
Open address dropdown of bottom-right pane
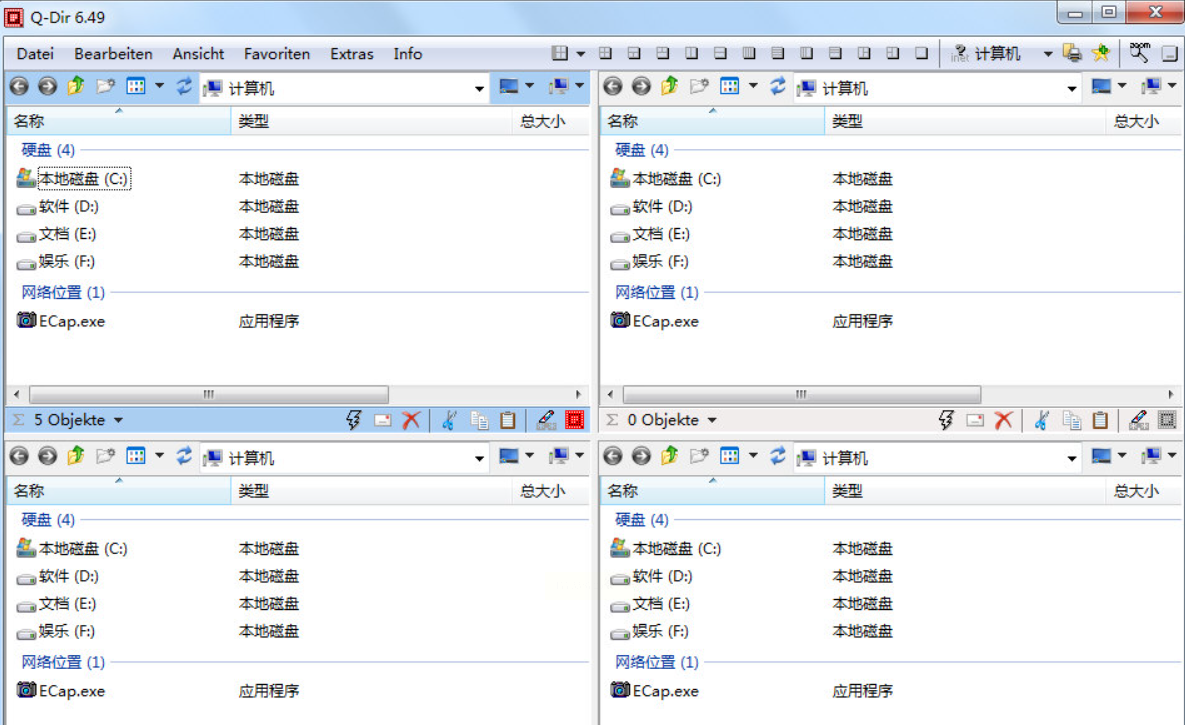1072,458
